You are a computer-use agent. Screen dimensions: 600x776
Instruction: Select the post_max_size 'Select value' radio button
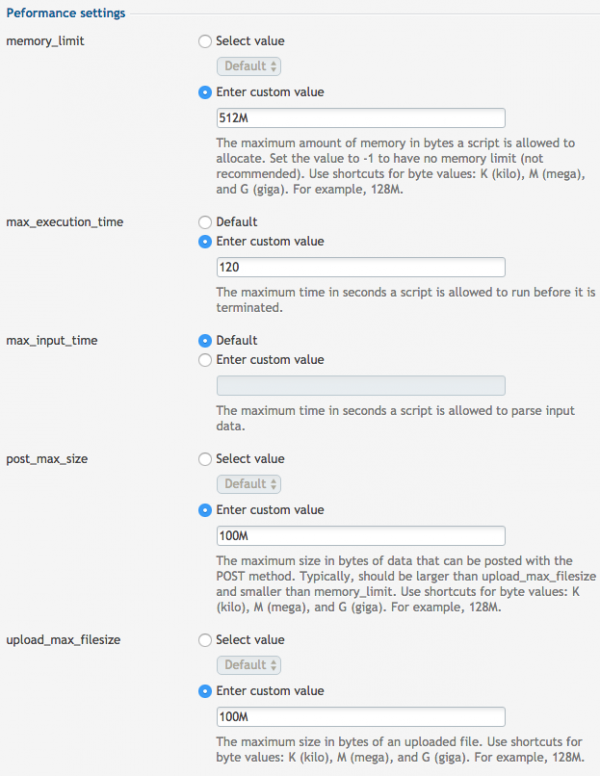(205, 459)
